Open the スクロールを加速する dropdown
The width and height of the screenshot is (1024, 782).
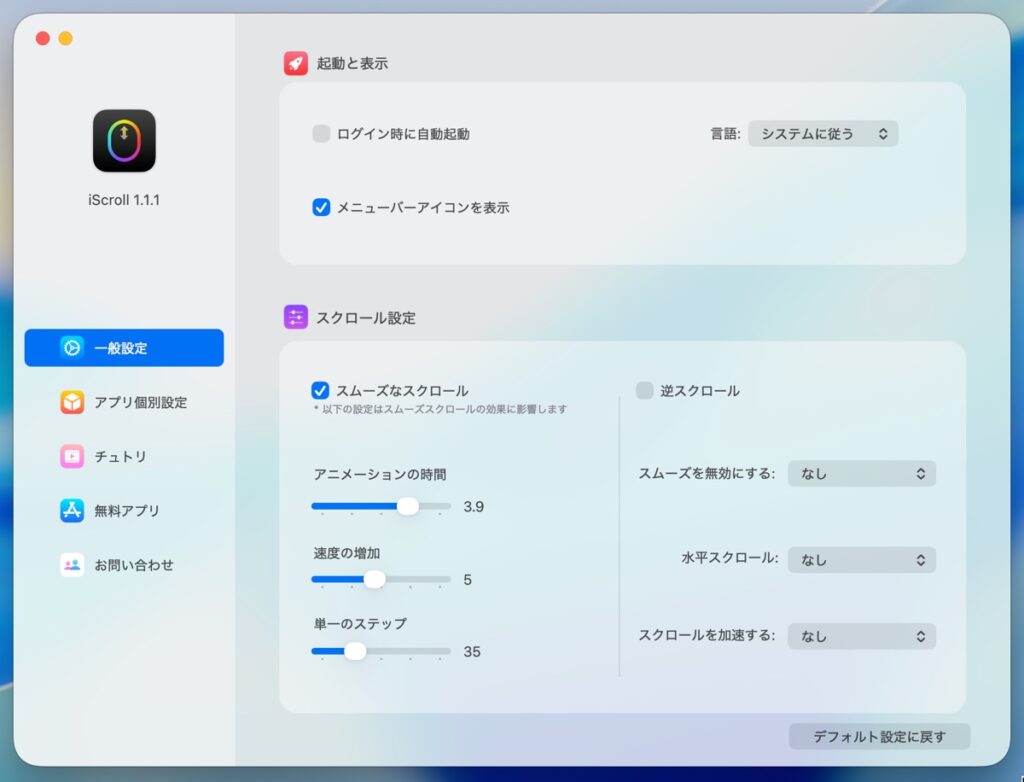coord(861,636)
